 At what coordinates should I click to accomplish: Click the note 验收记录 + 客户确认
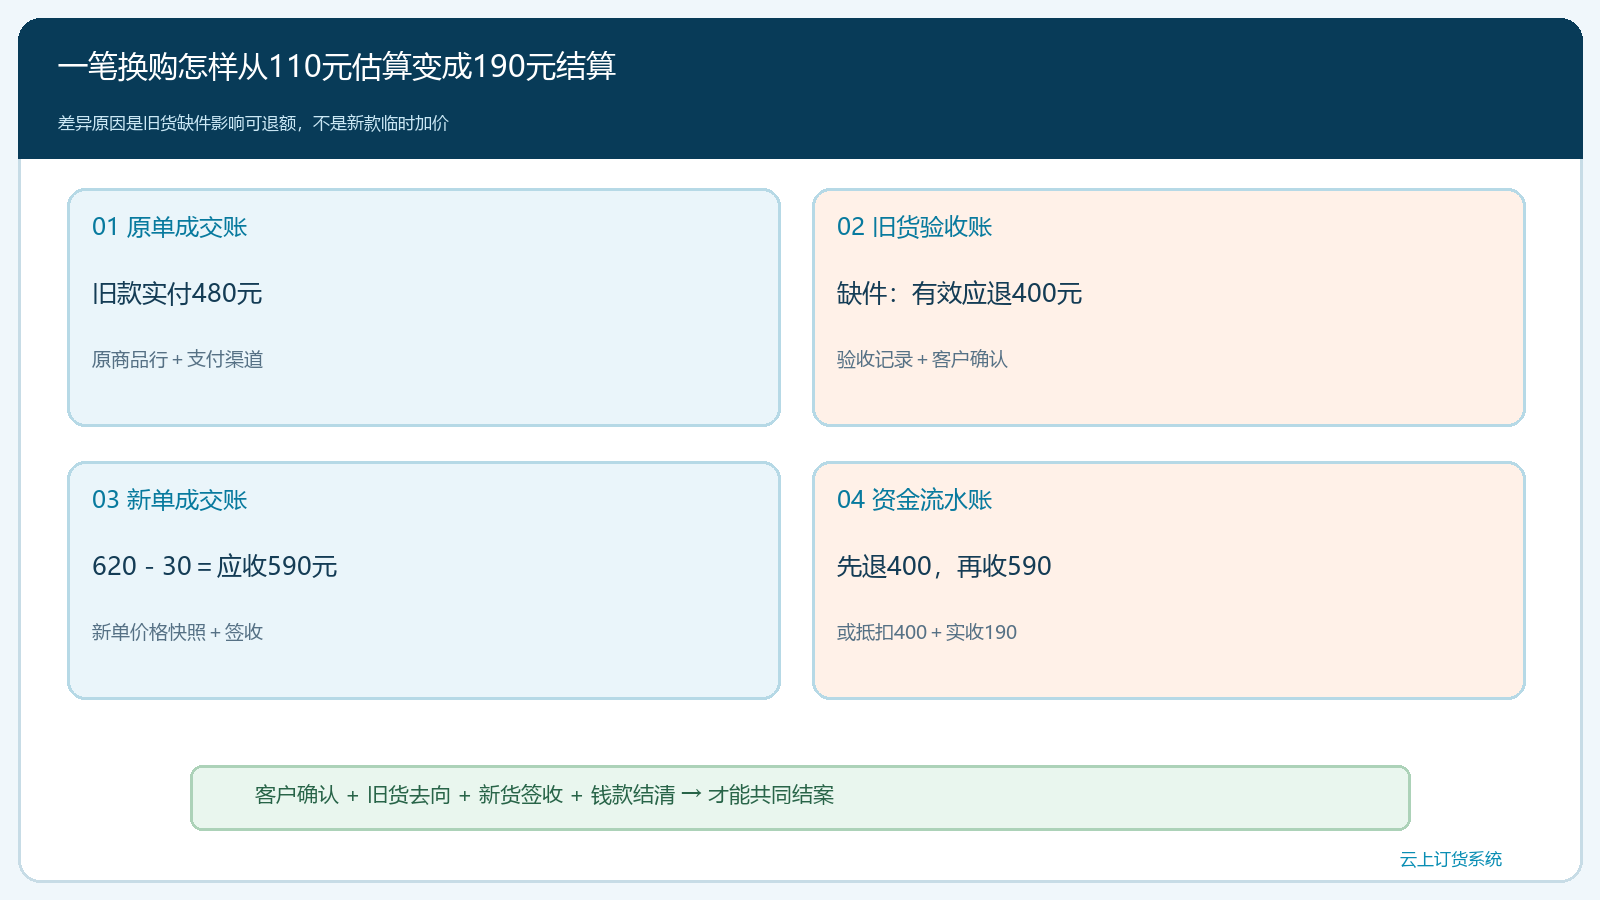[922, 359]
